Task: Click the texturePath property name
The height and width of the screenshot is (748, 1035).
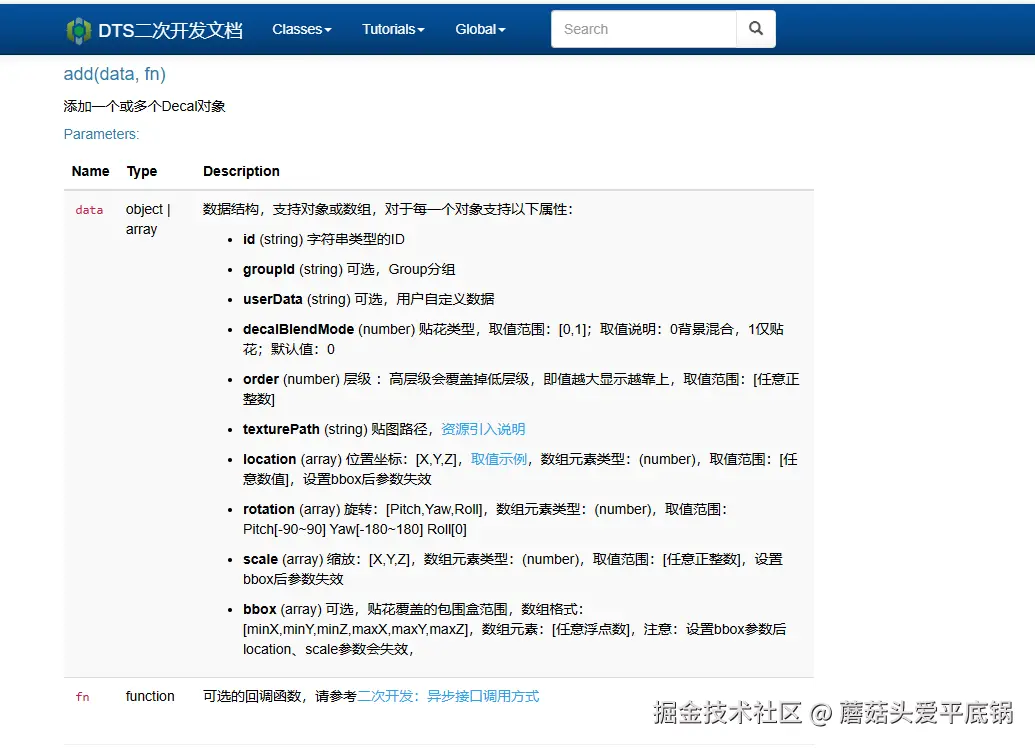Action: 281,429
